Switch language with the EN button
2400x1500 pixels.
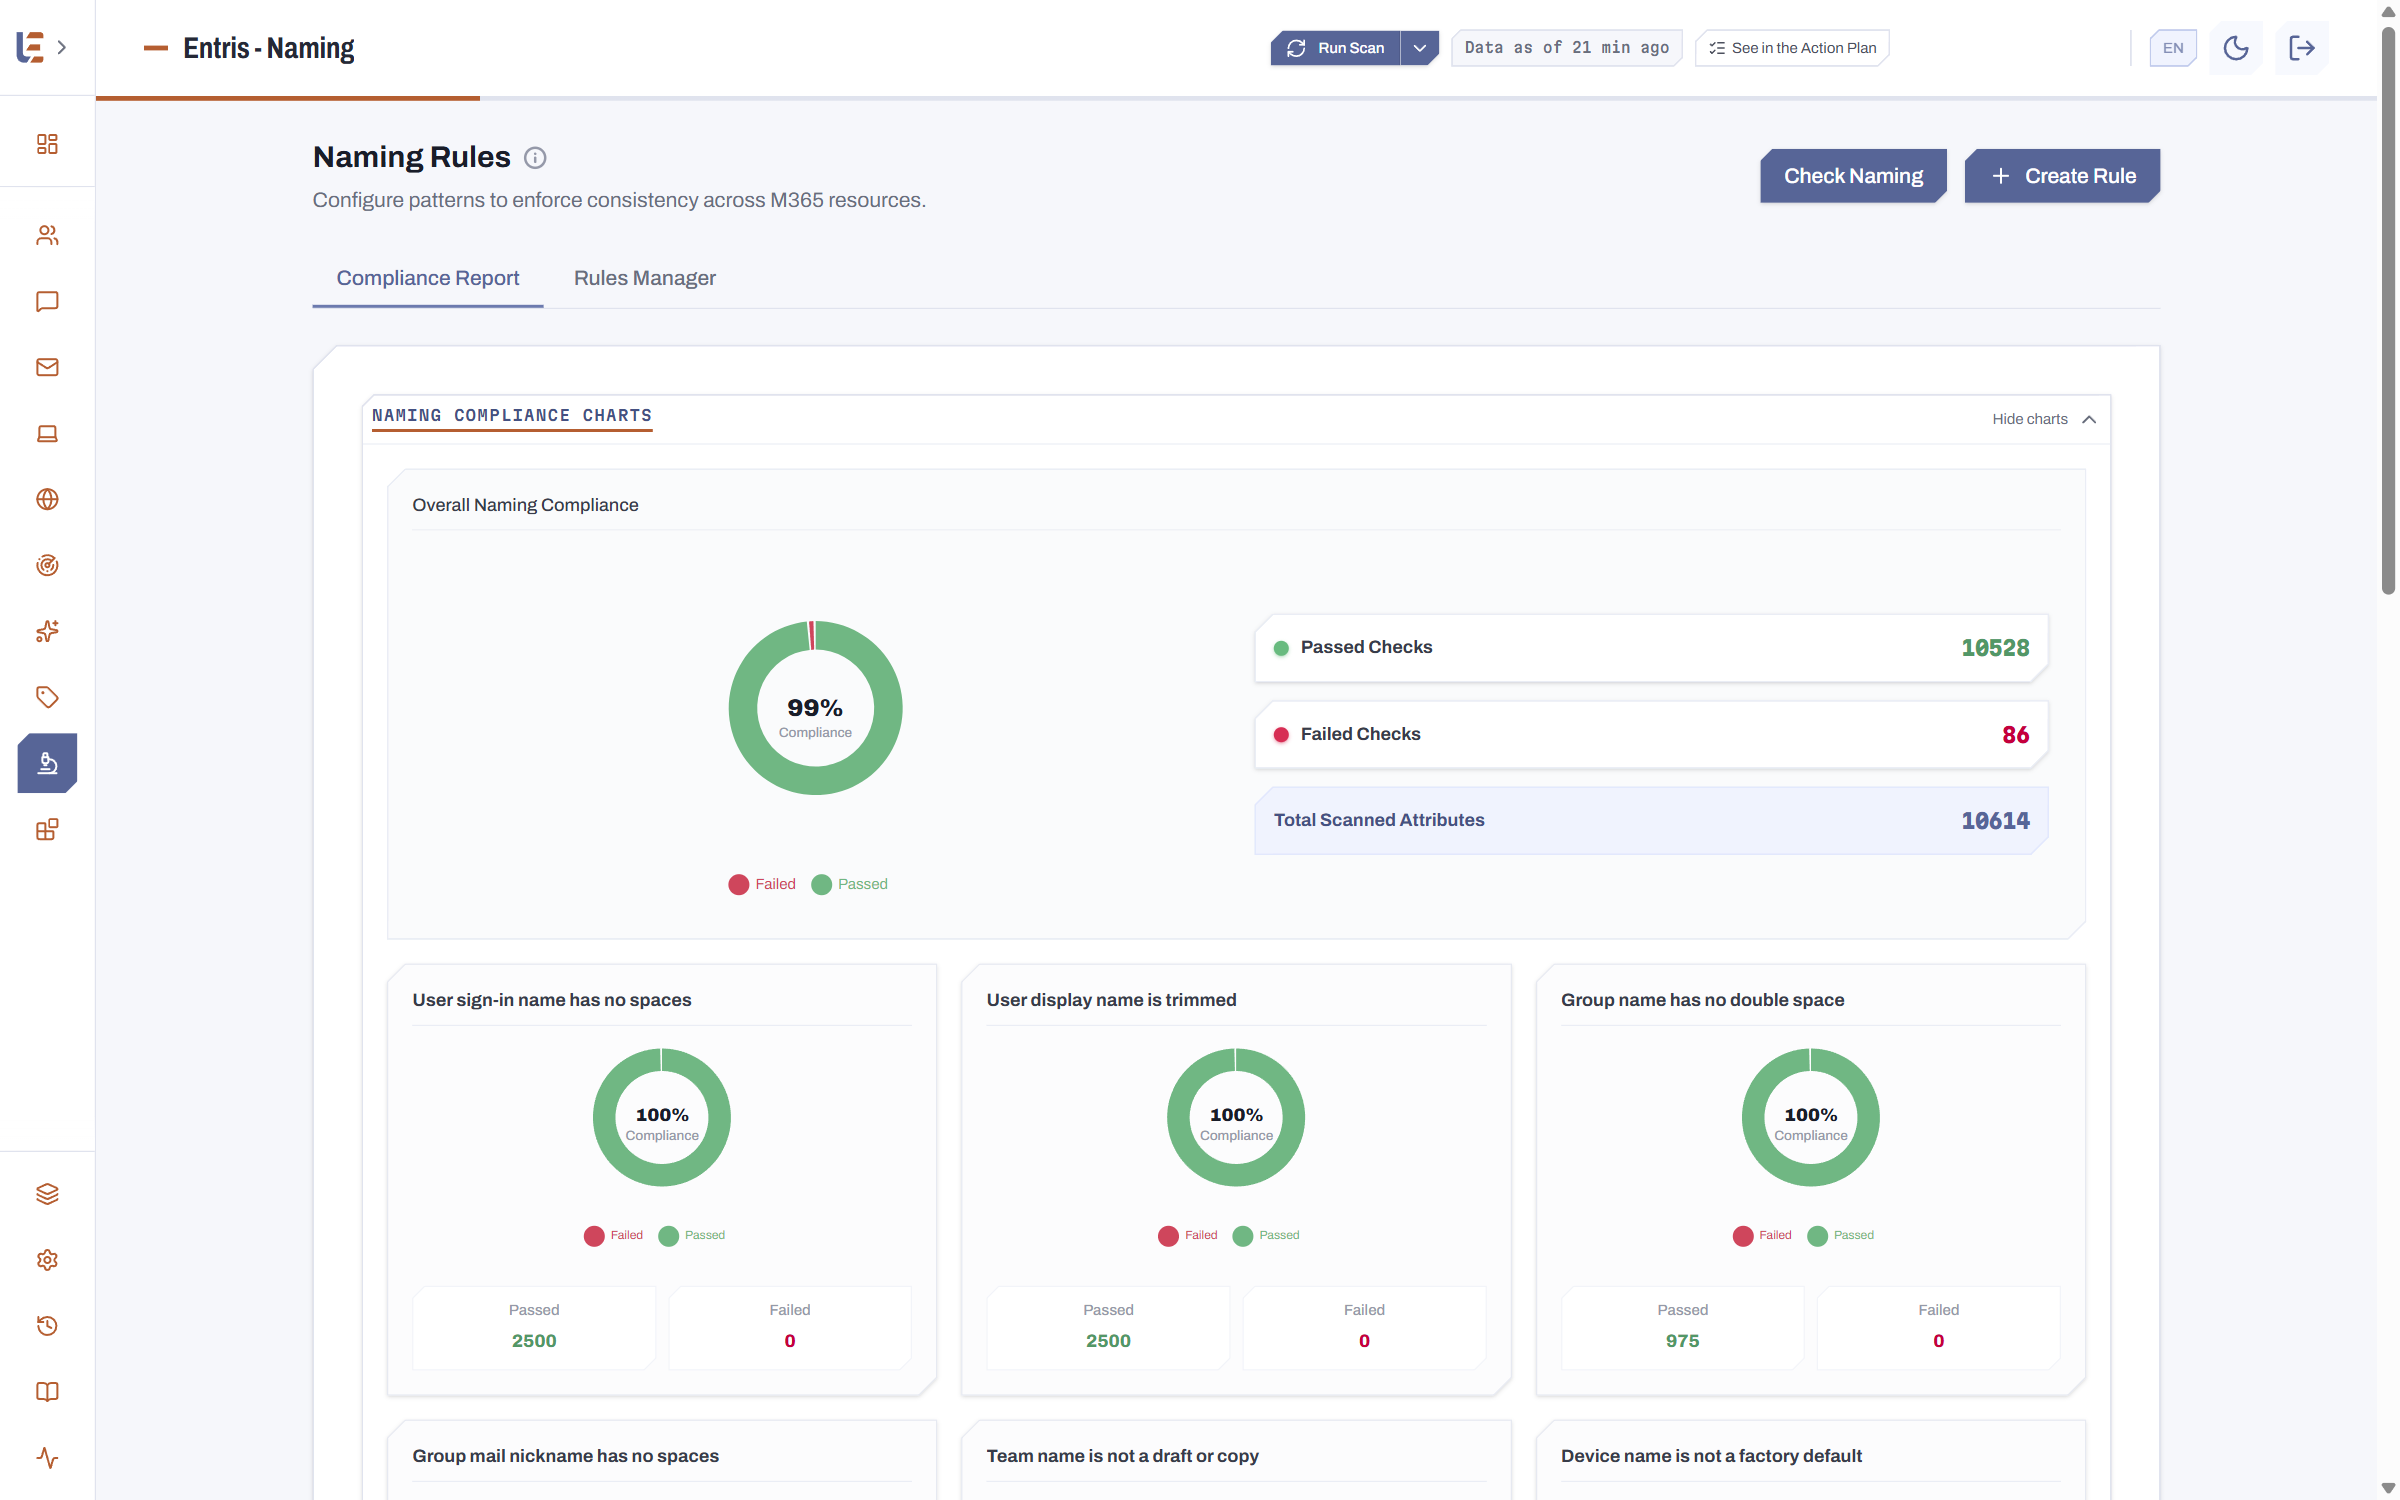pos(2173,48)
